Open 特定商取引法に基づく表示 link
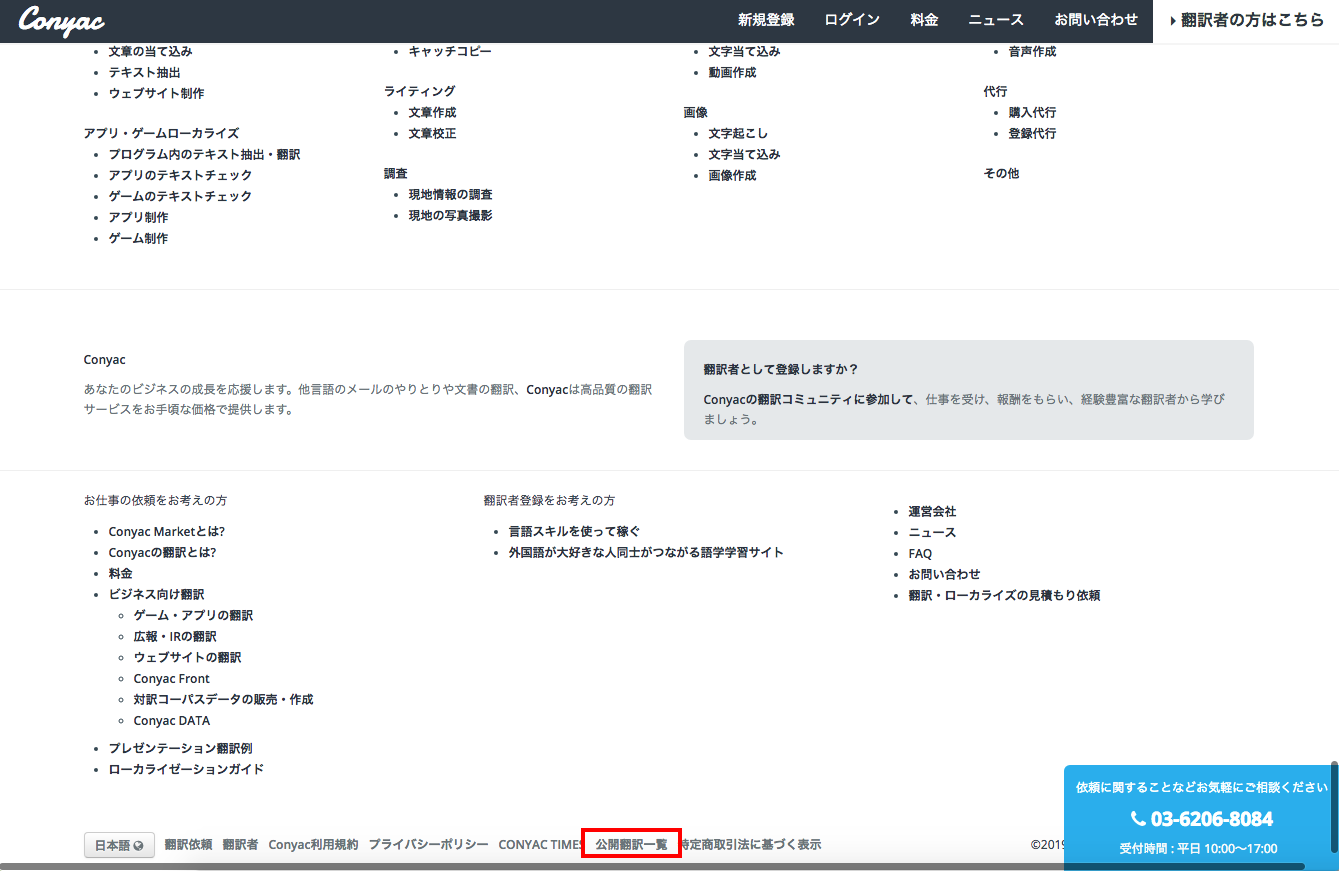The height and width of the screenshot is (871, 1339). coord(751,845)
